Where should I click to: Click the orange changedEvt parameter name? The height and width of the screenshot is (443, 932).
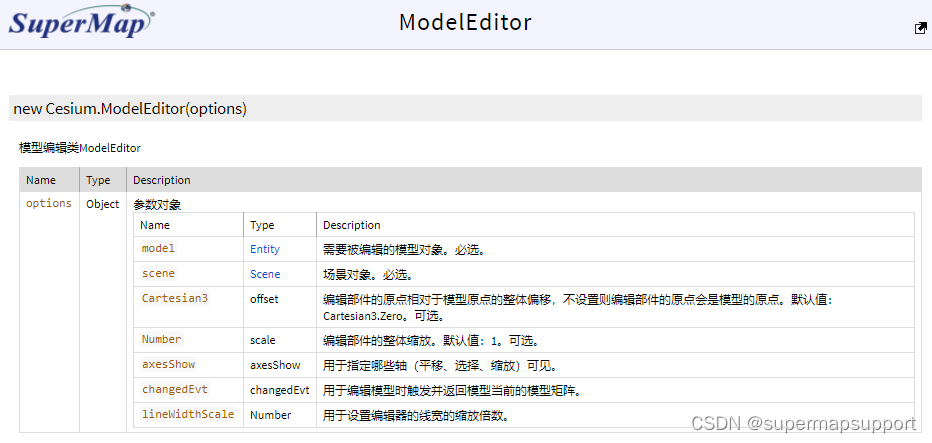(175, 390)
